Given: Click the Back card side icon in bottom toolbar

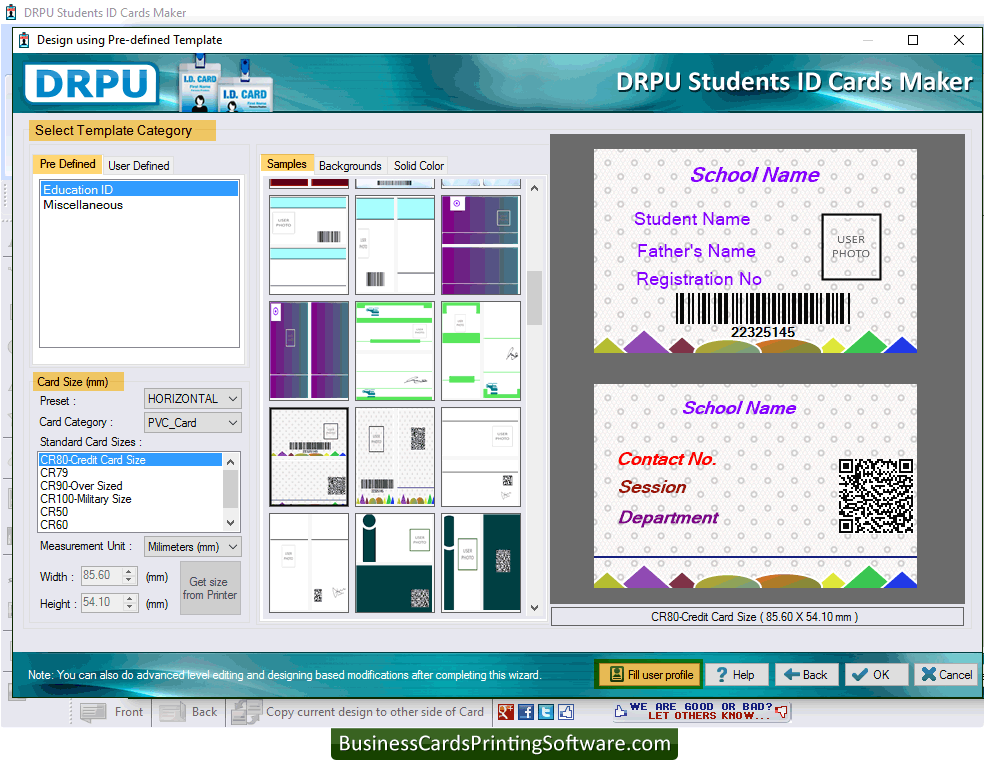Looking at the screenshot, I should (x=173, y=712).
